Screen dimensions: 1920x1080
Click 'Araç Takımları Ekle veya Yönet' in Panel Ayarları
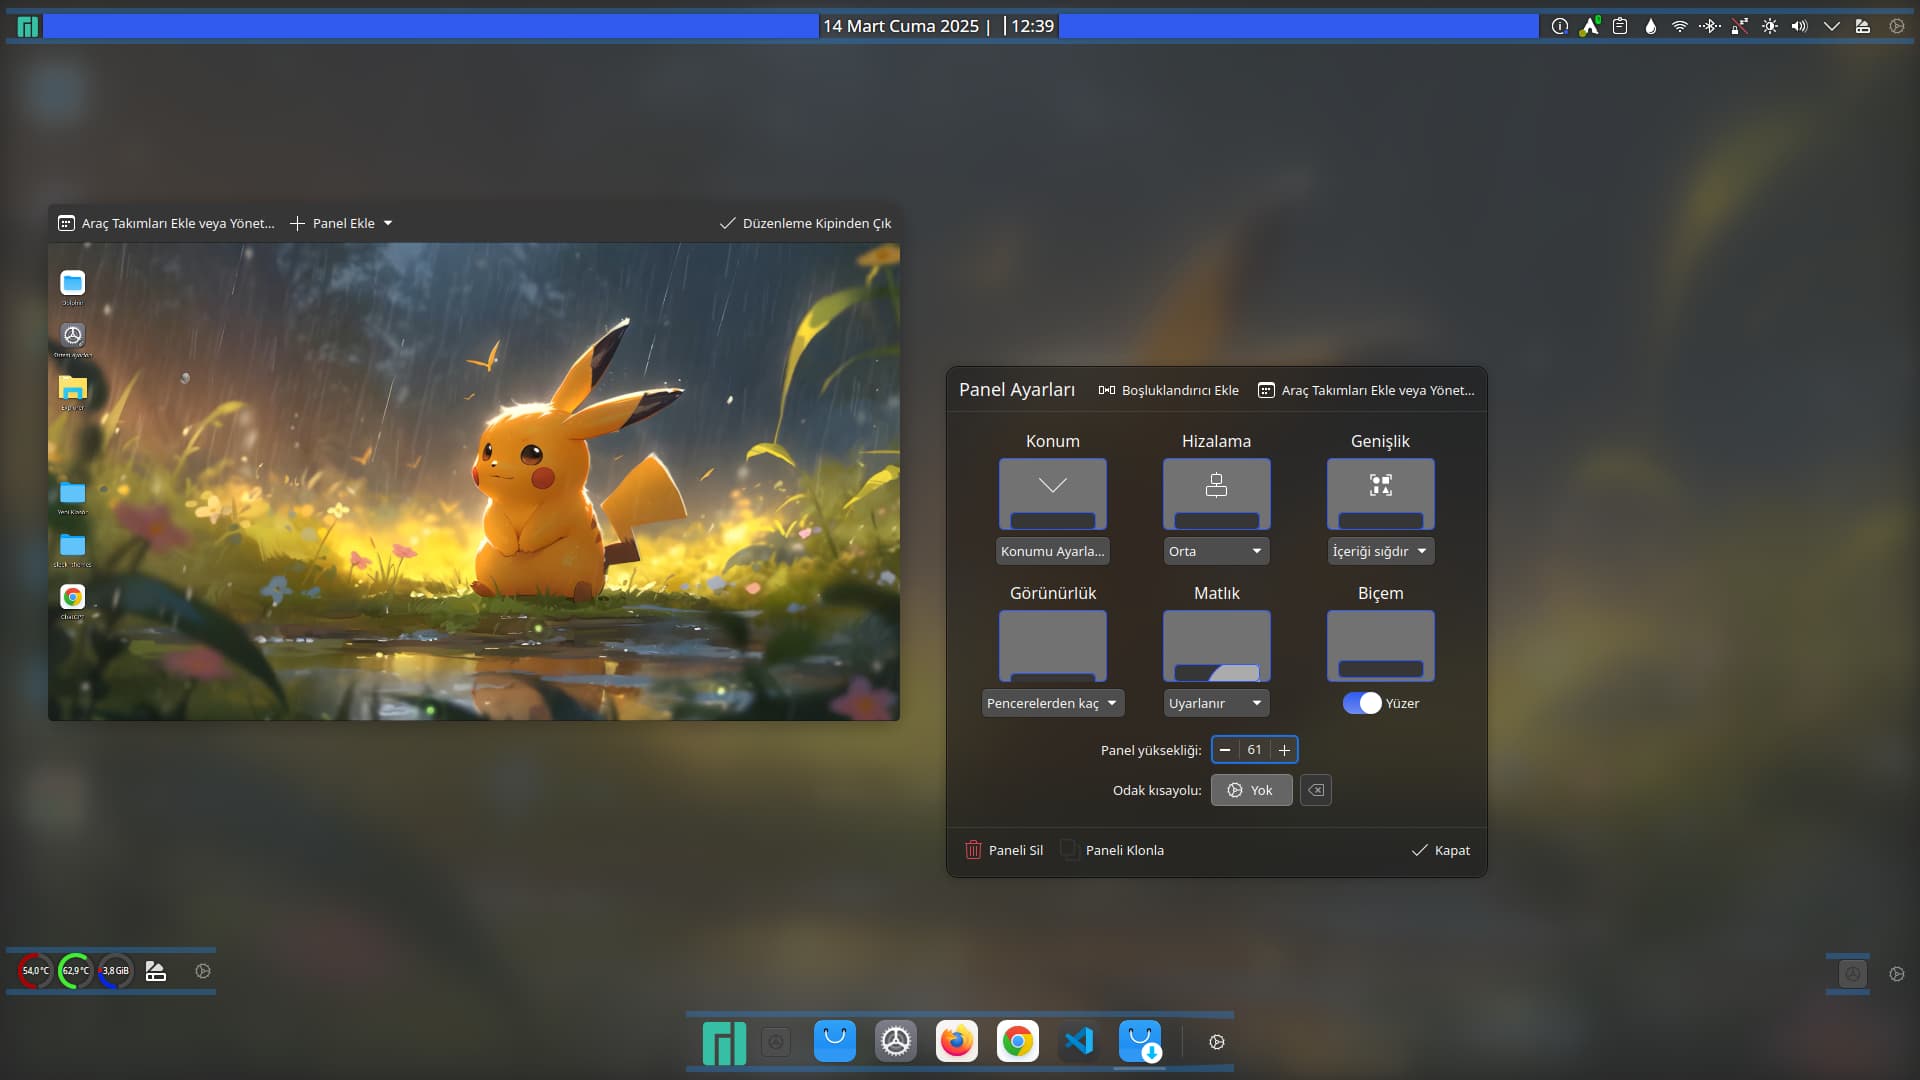point(1366,390)
